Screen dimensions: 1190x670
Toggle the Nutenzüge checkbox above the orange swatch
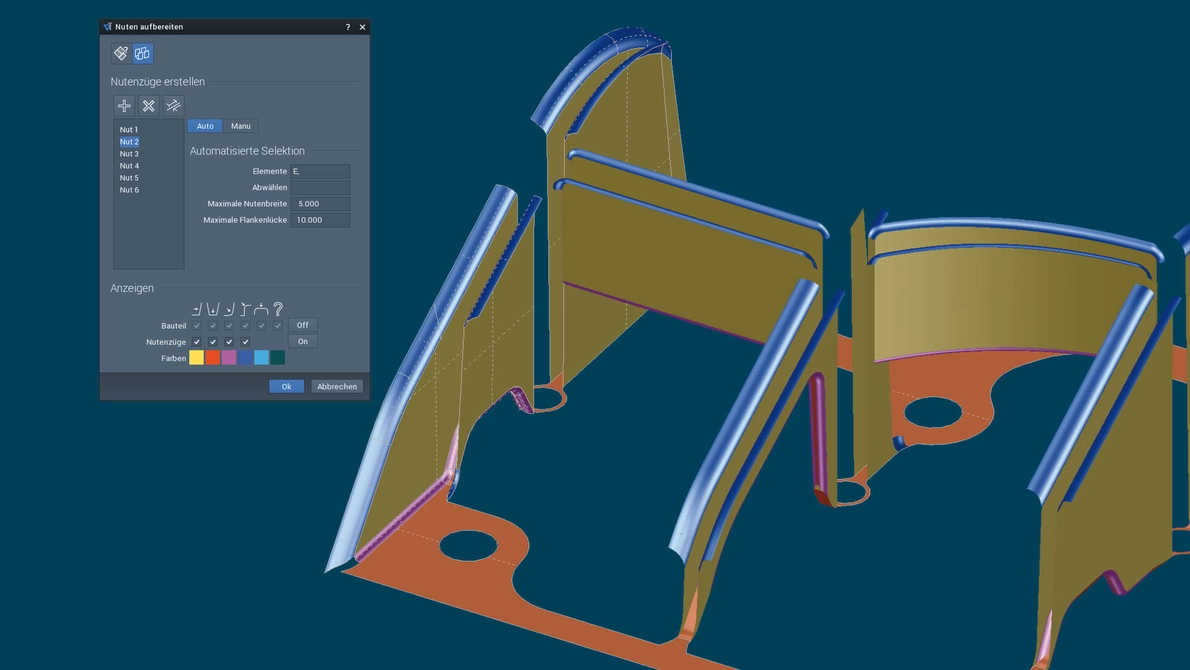point(212,342)
